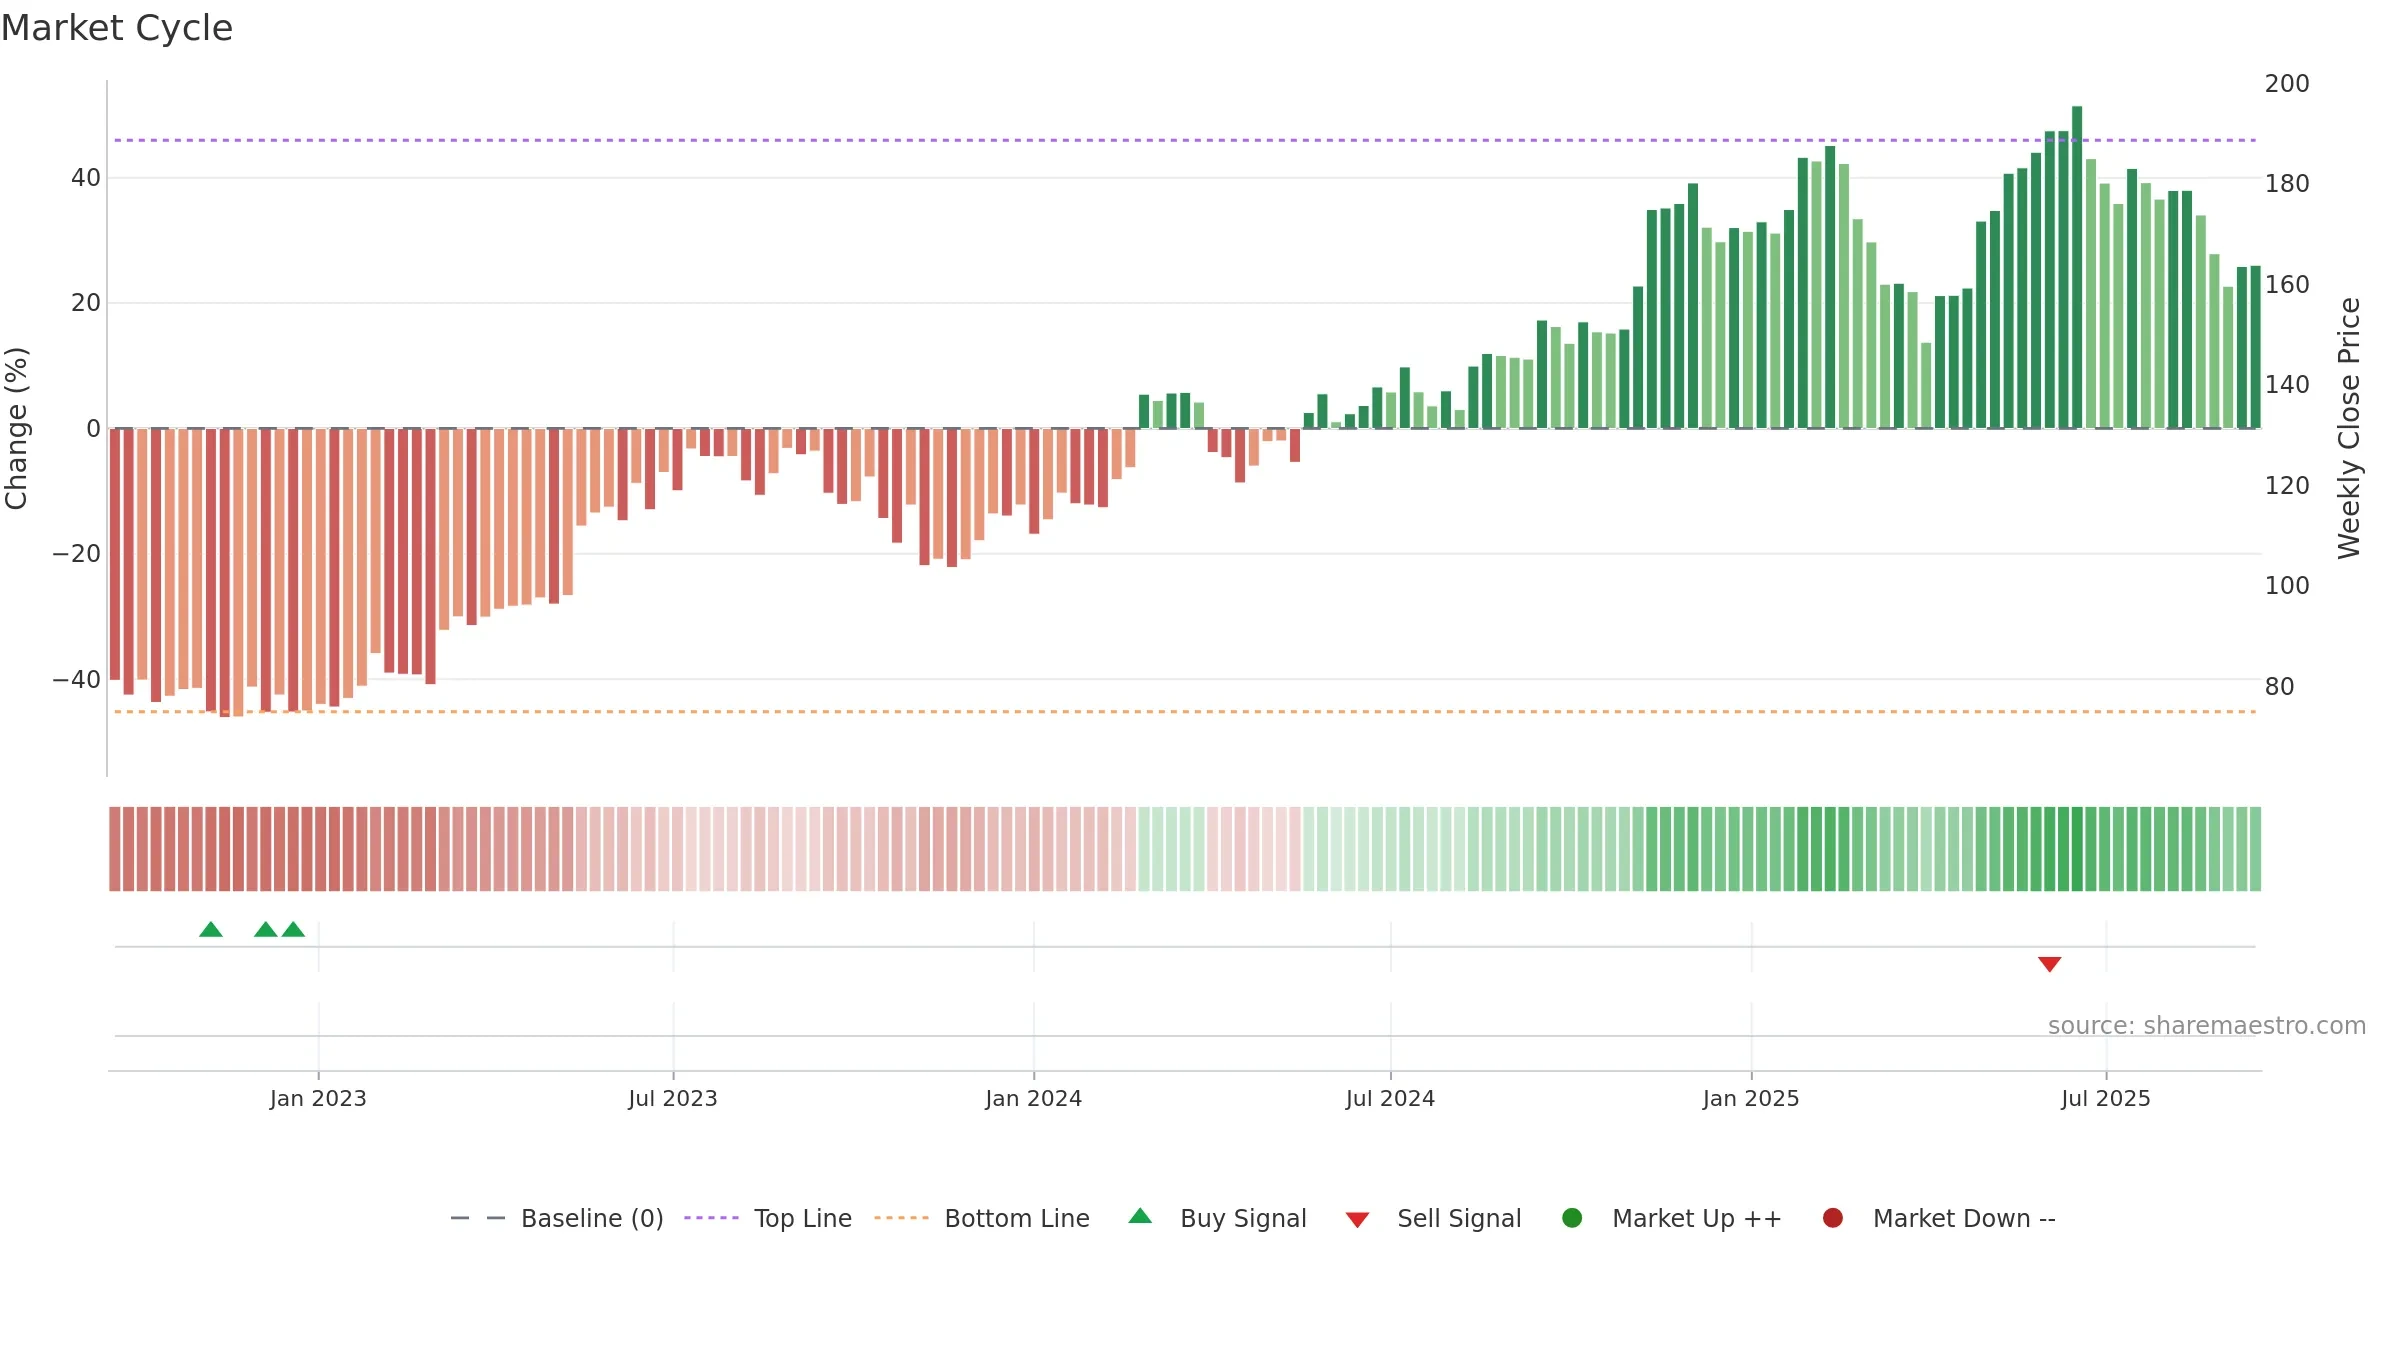Click the 40 label on the left axis
Image resolution: width=2400 pixels, height=1350 pixels.
[x=86, y=178]
